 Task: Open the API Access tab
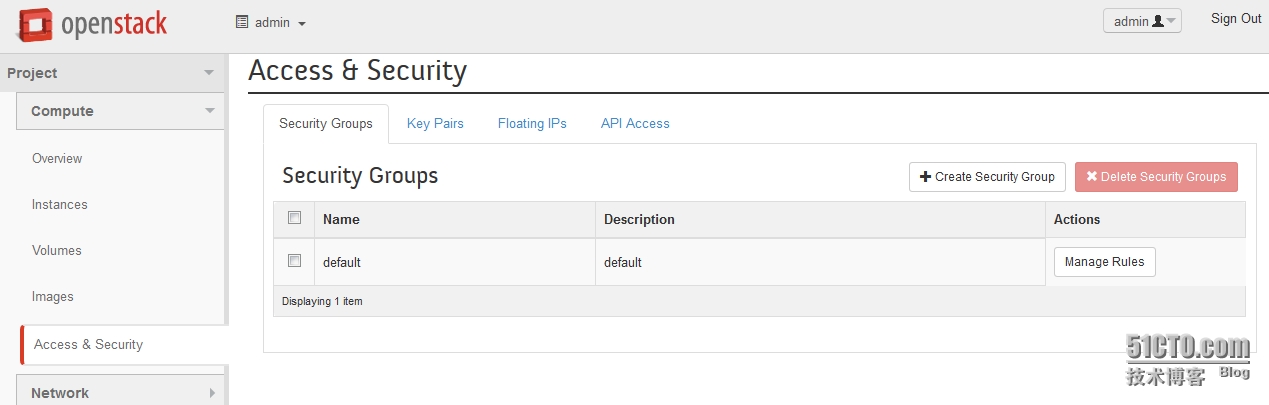[x=635, y=124]
